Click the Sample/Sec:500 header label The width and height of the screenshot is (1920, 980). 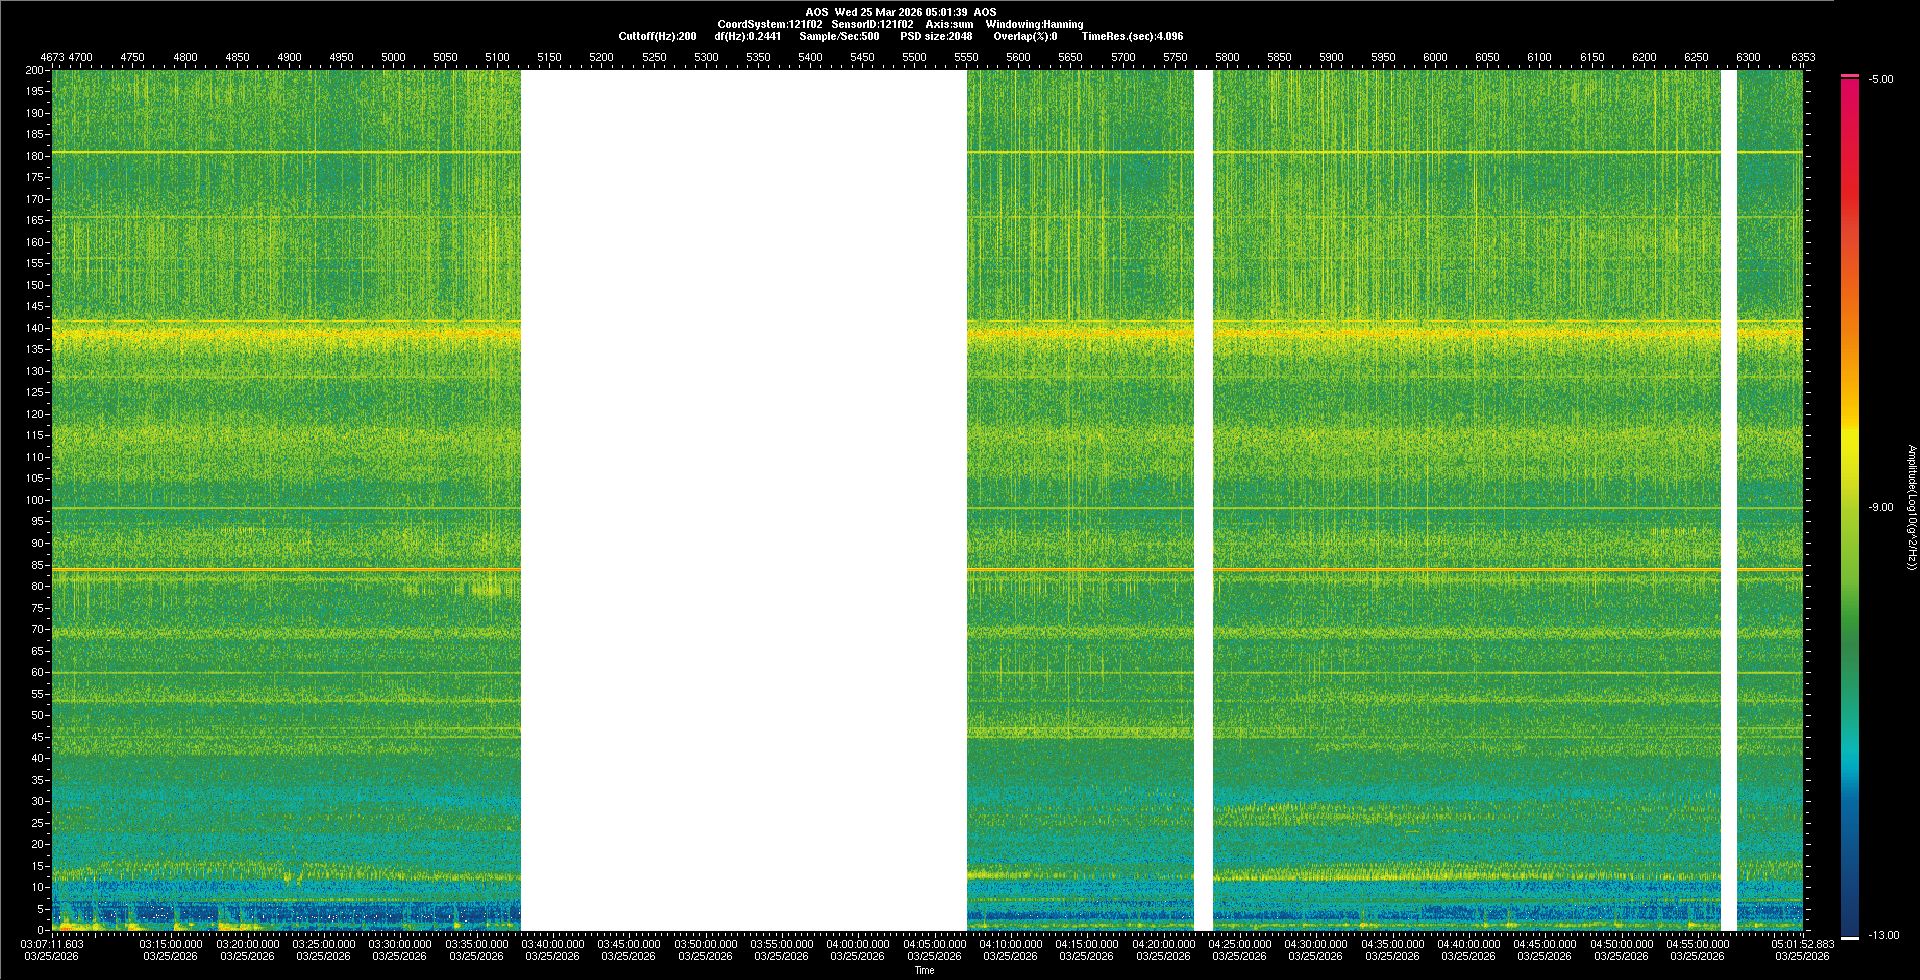[x=839, y=36]
